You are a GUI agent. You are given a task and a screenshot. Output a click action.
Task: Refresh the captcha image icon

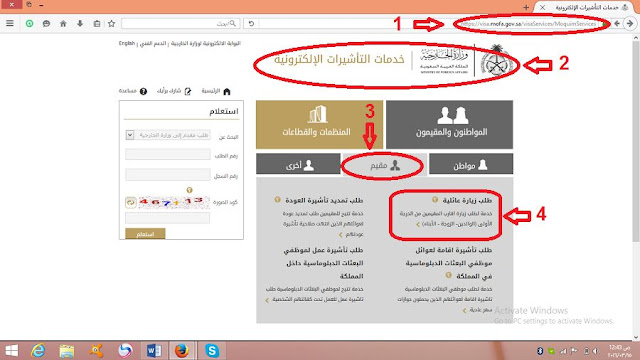click(131, 202)
